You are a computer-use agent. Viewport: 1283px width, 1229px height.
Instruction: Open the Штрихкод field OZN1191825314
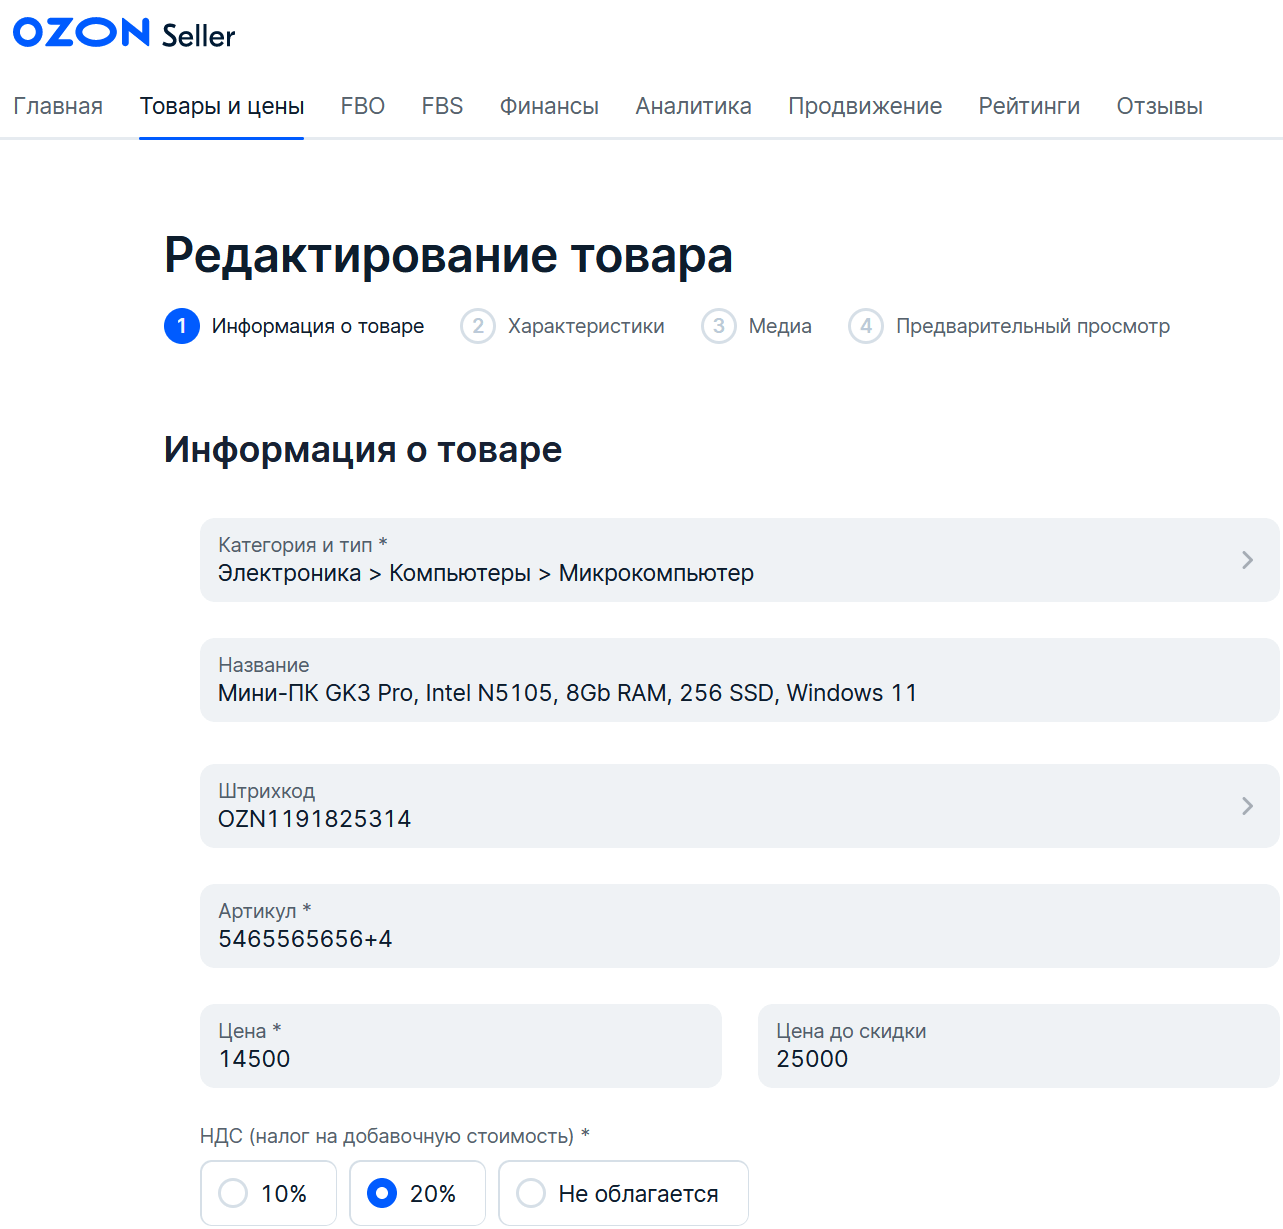pos(740,806)
